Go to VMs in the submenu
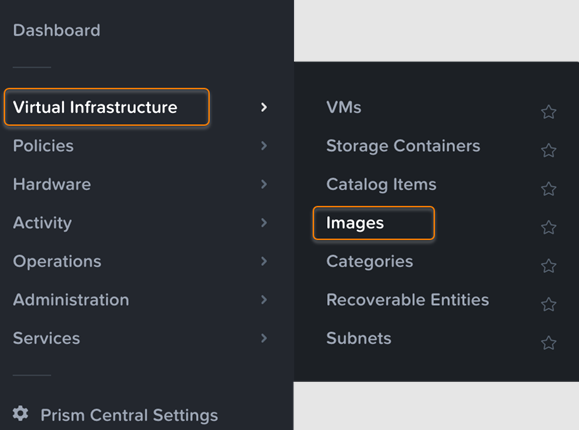The height and width of the screenshot is (430, 579). [344, 108]
